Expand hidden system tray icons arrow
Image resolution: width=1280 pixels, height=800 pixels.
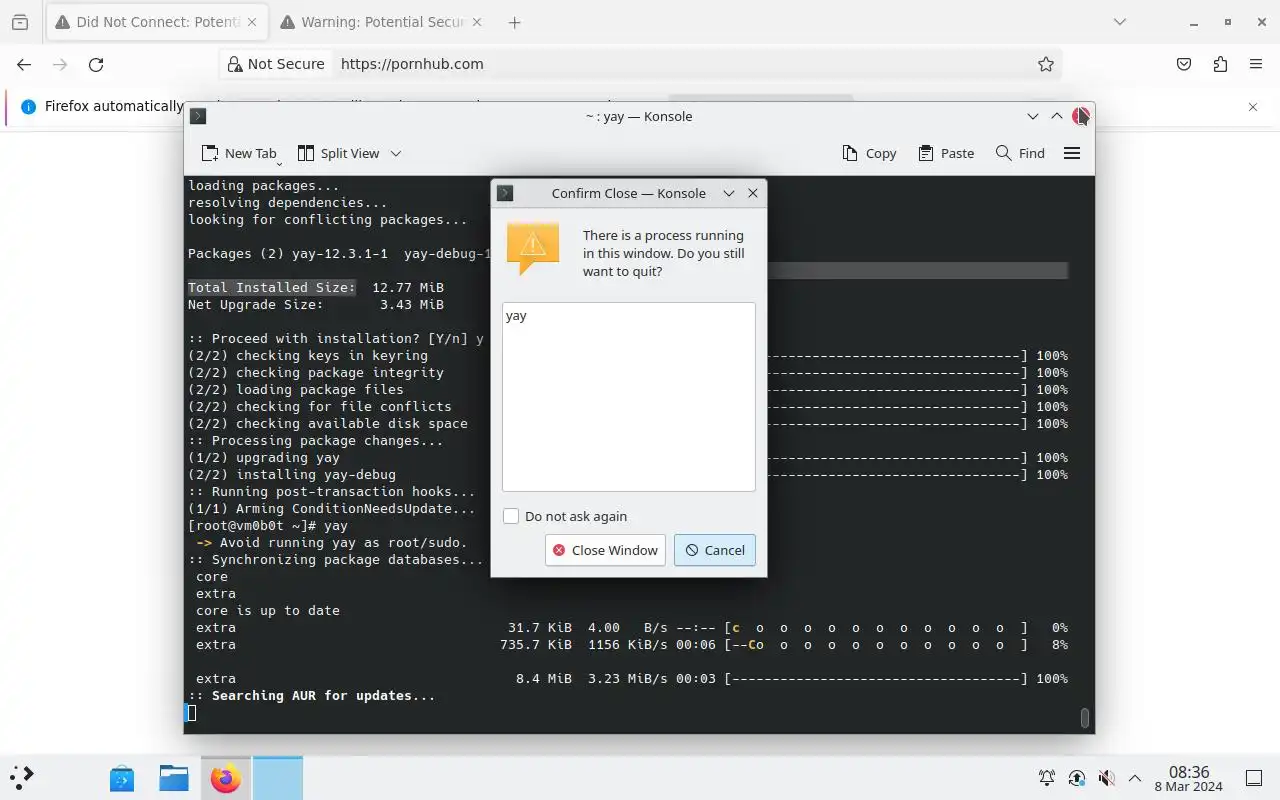click(1135, 778)
